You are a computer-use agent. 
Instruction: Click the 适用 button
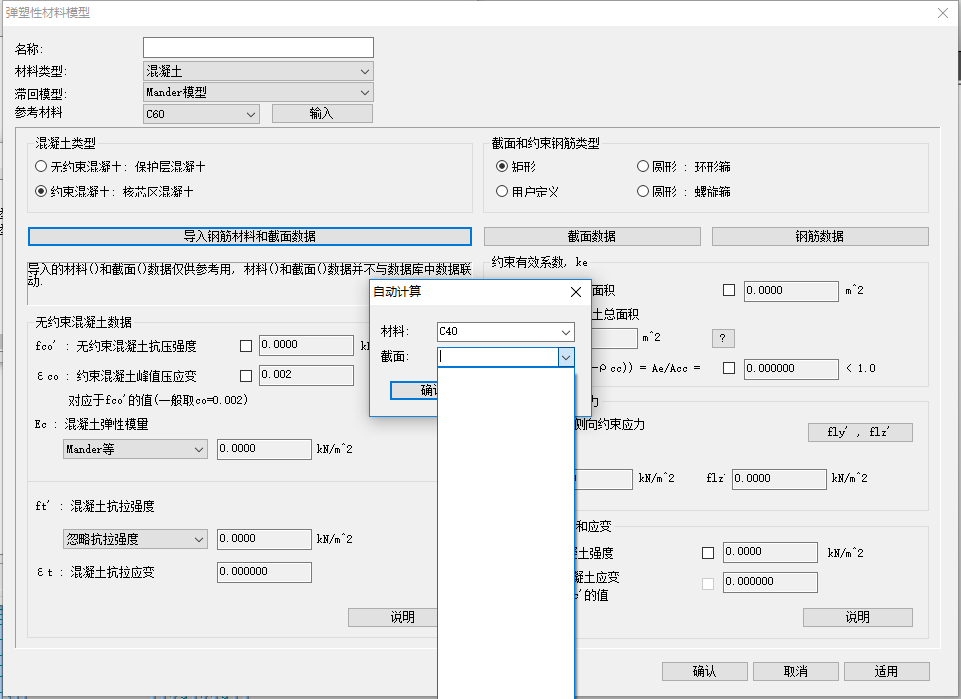click(x=887, y=671)
